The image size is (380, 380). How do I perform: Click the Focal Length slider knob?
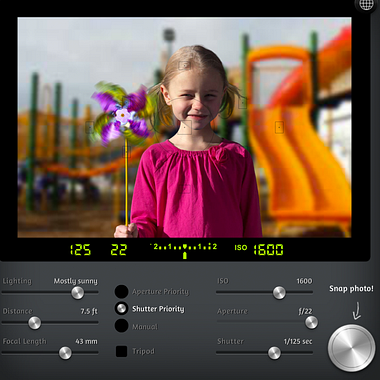pos(65,353)
